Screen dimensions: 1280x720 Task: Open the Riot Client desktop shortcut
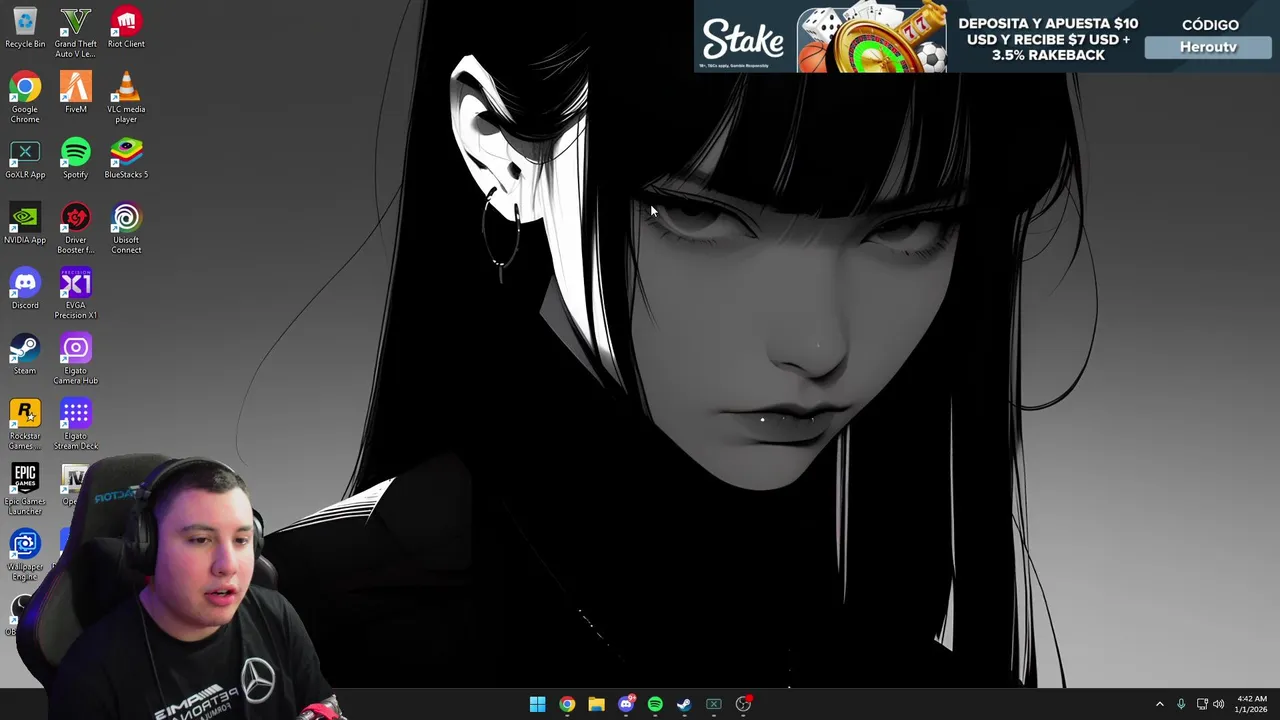tap(126, 28)
